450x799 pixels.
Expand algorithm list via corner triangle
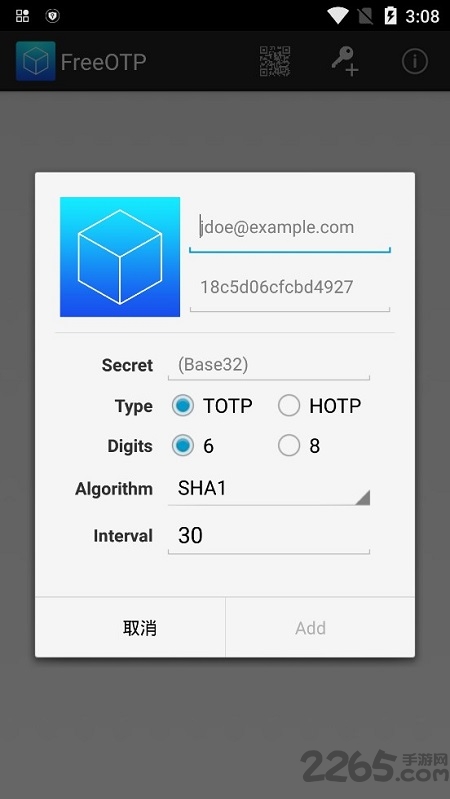362,497
